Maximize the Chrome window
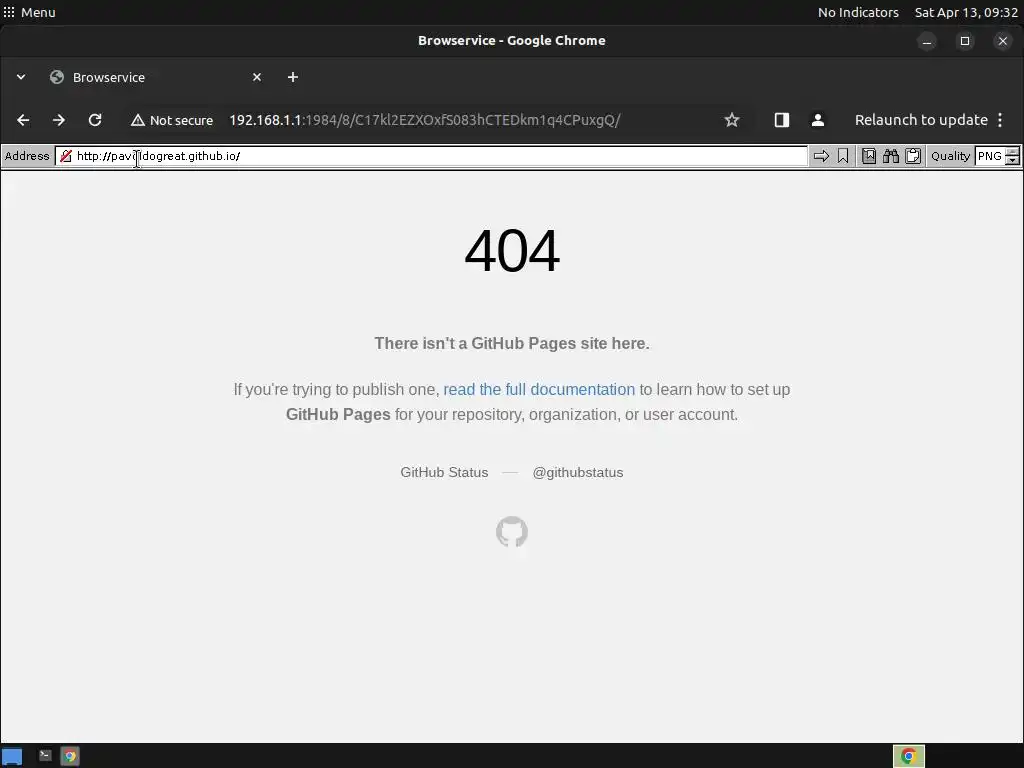 pos(965,41)
